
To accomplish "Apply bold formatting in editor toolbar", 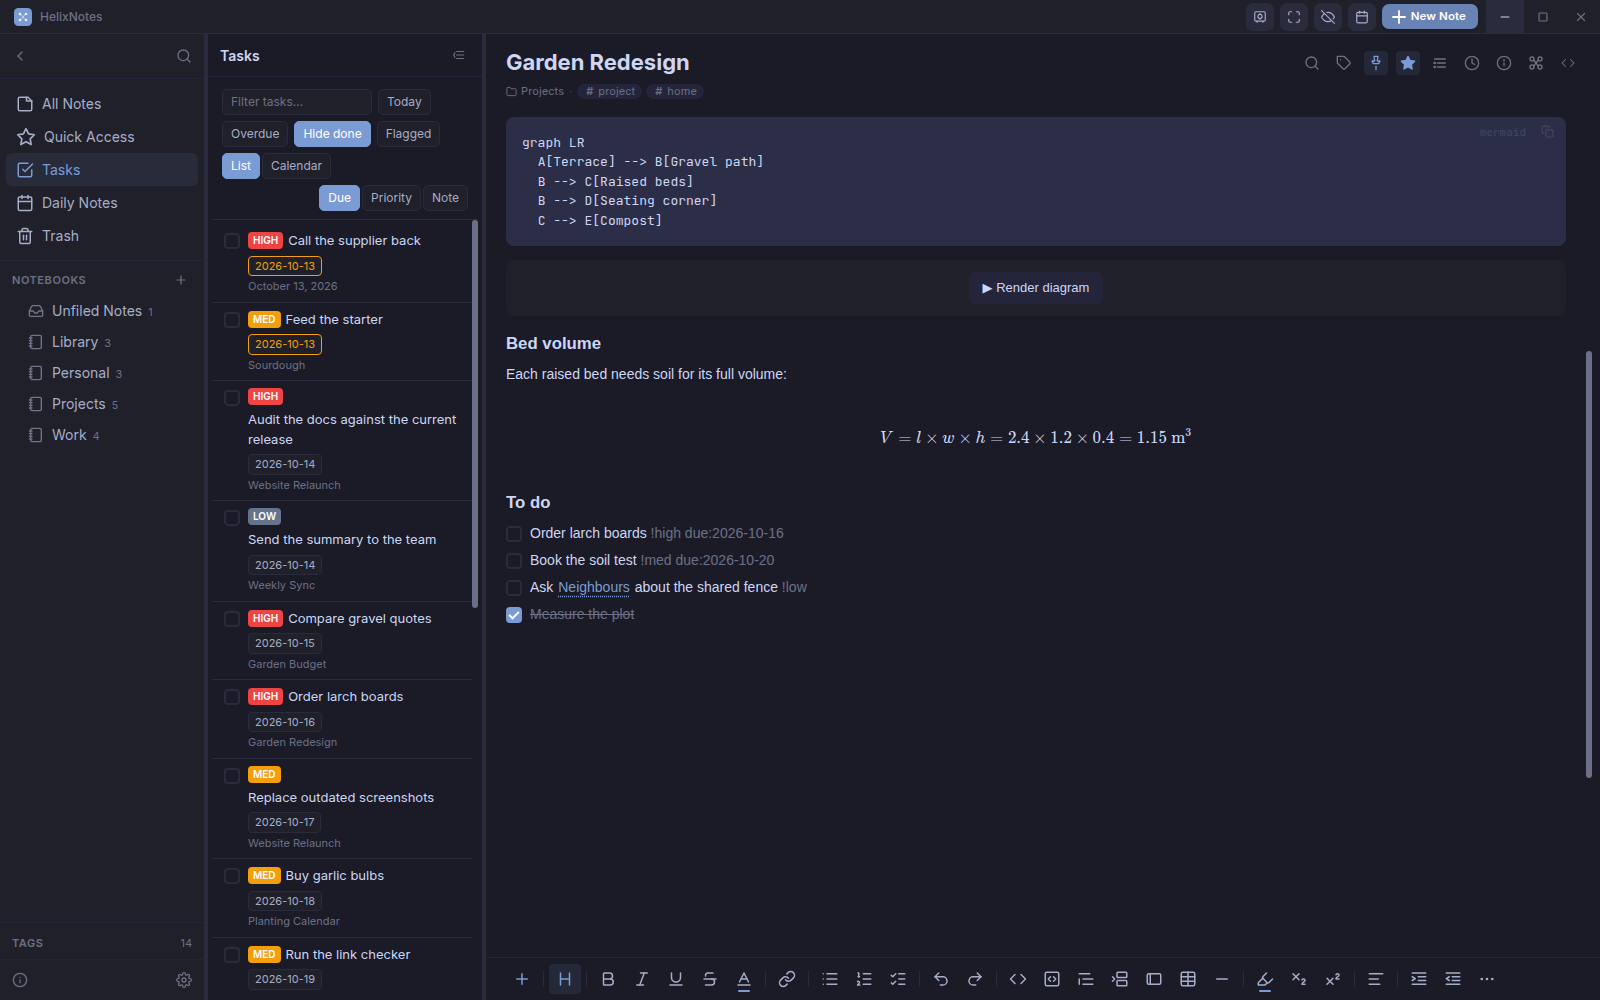I will pos(608,979).
